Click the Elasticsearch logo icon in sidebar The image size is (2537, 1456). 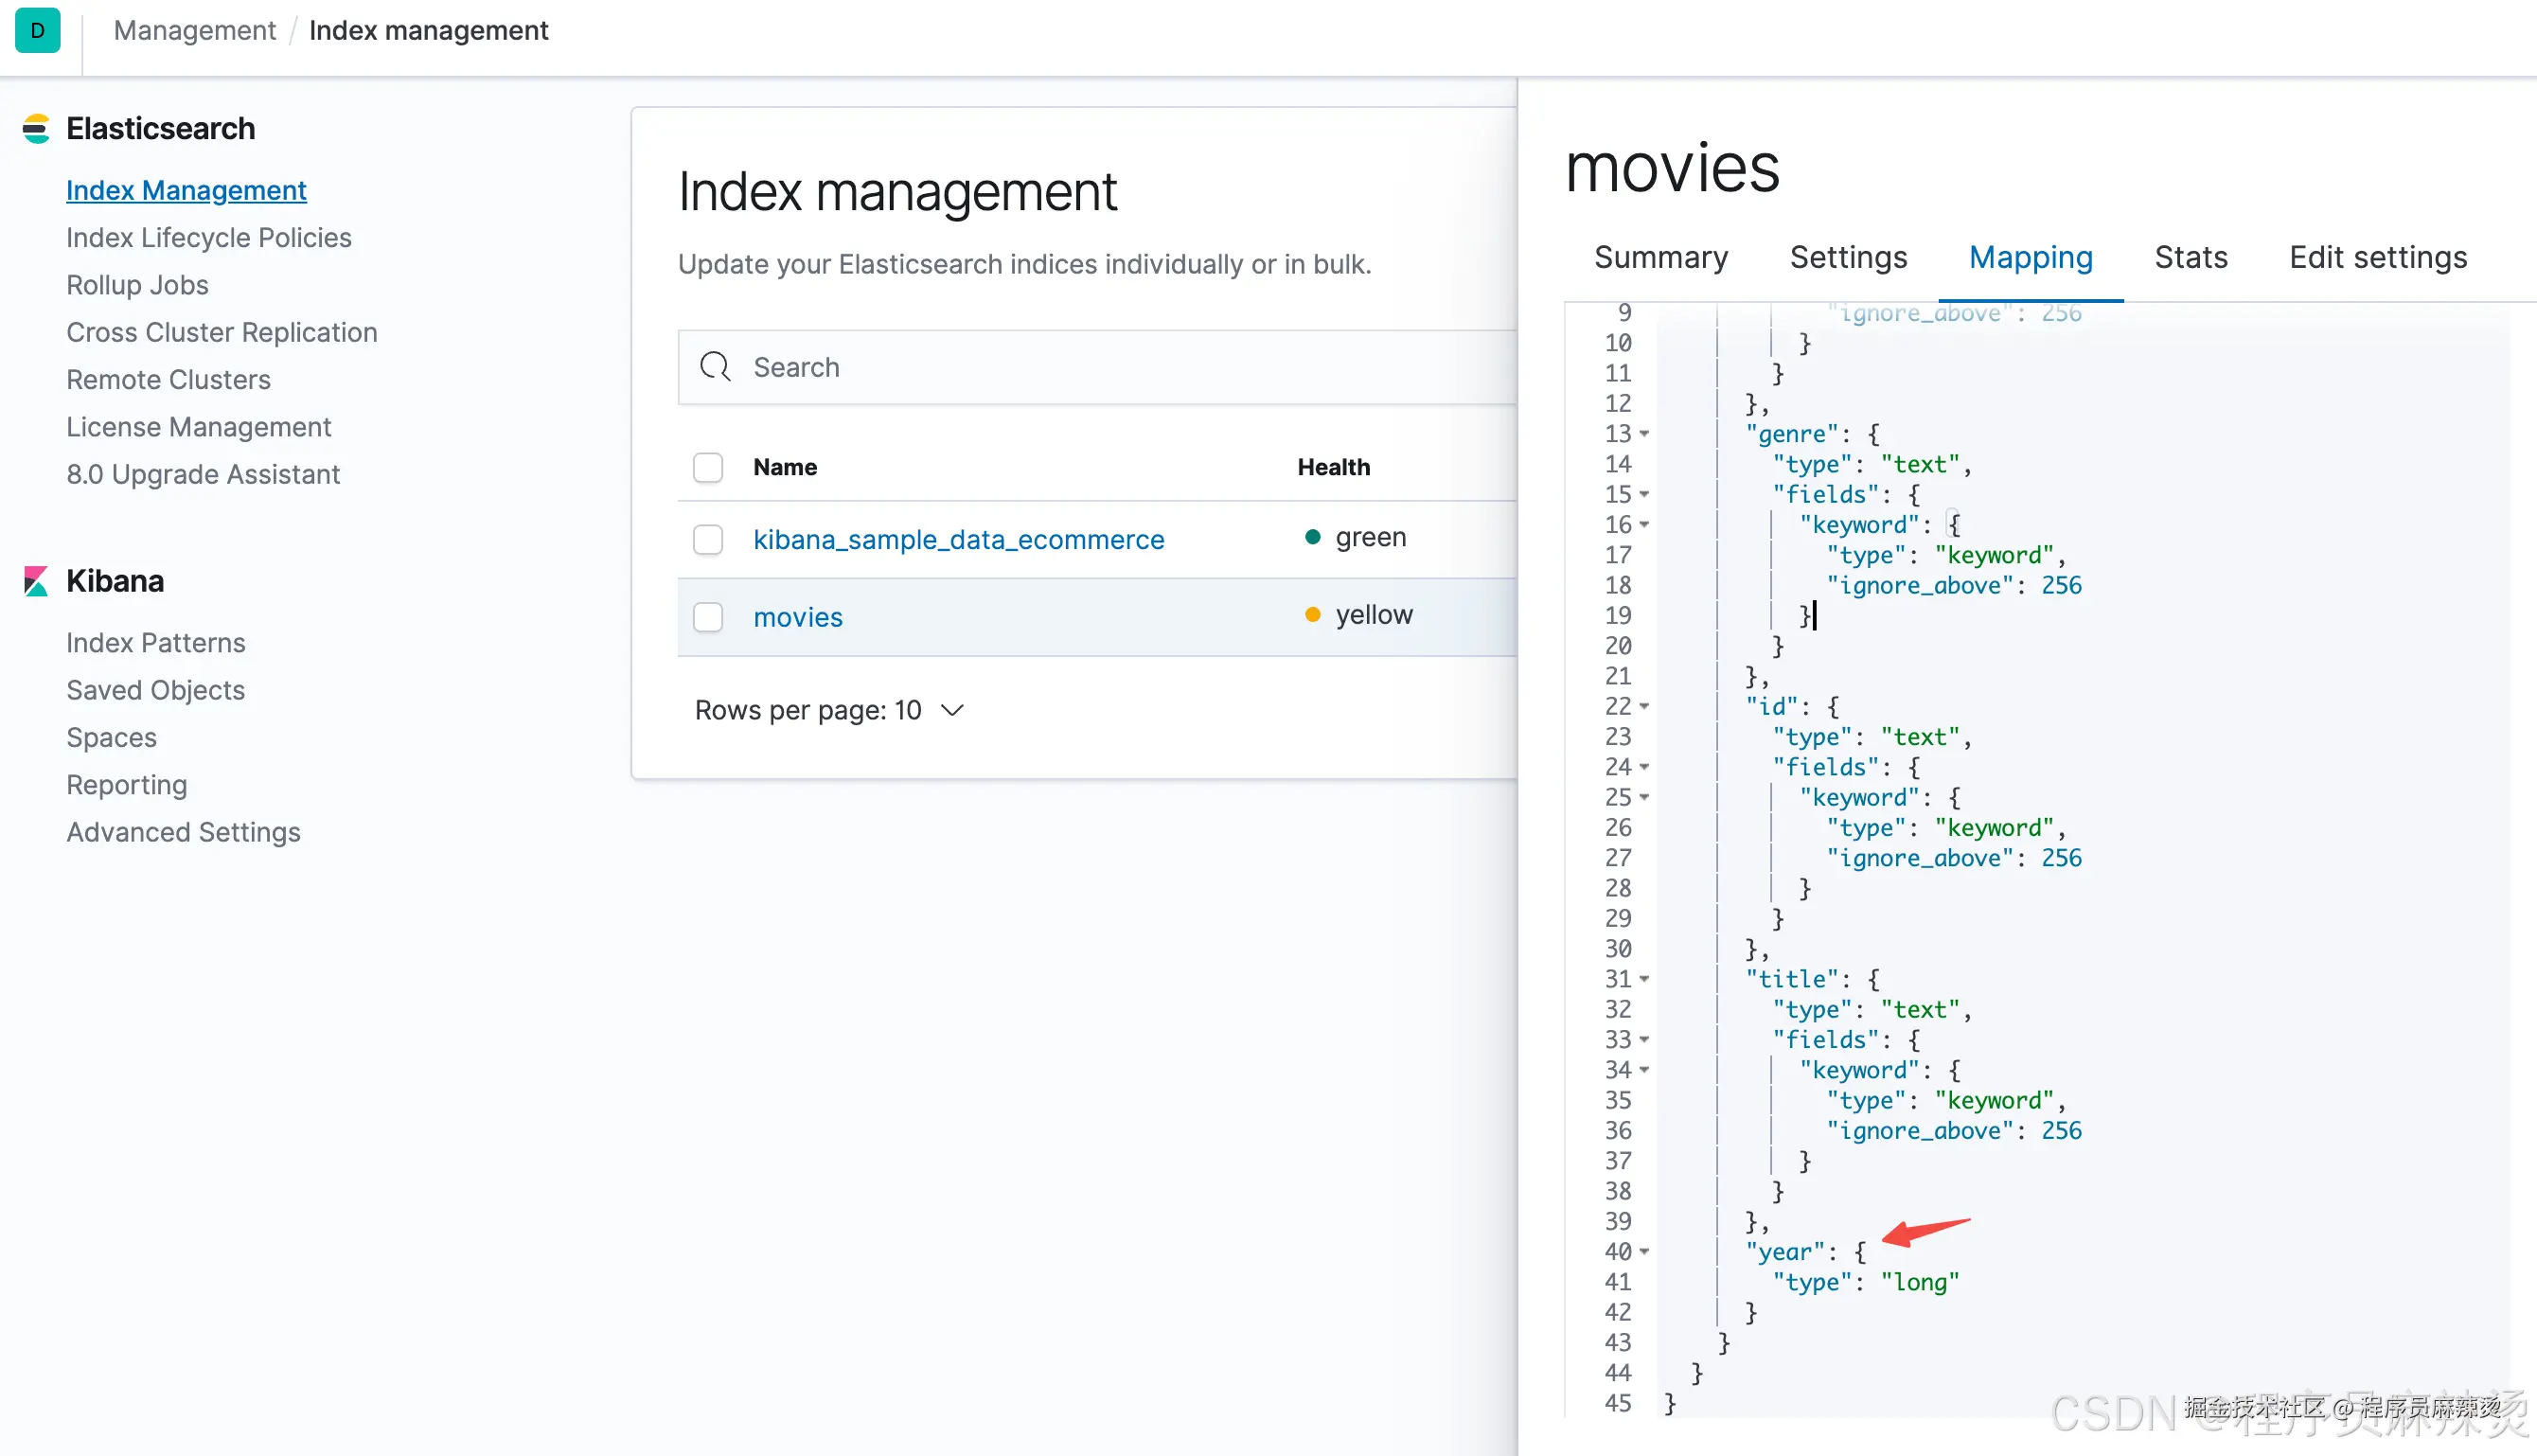pos(36,129)
